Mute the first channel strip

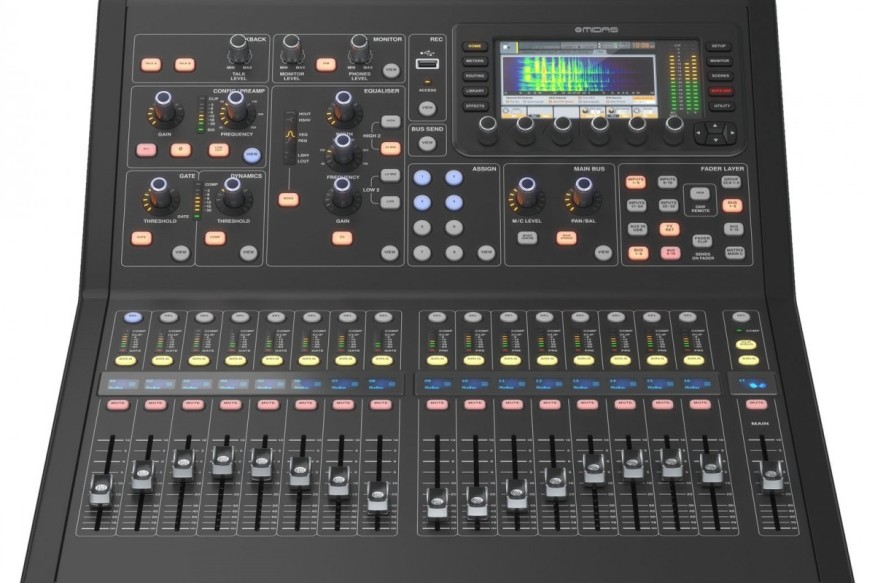tap(117, 404)
